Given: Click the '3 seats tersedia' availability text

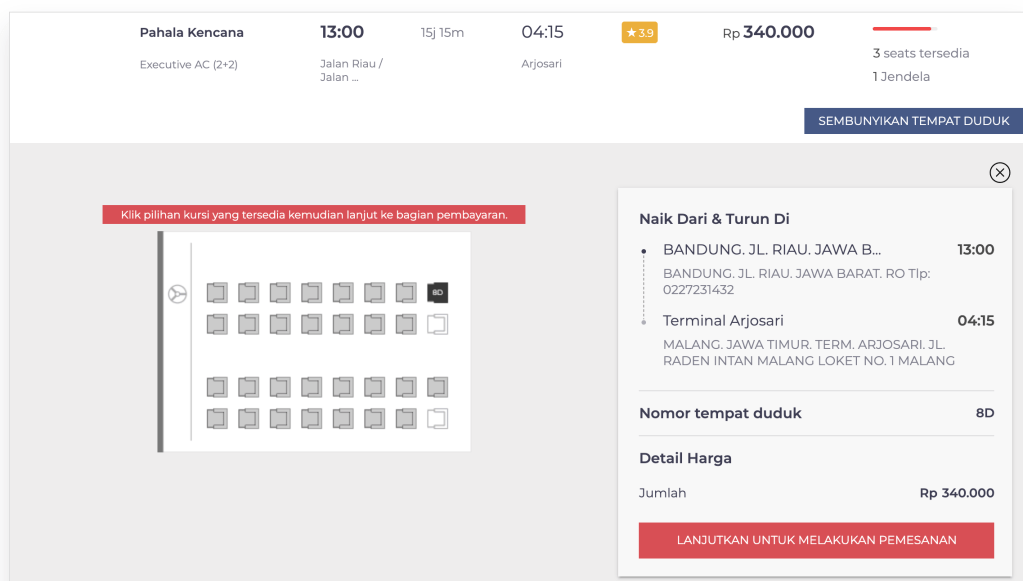Looking at the screenshot, I should coord(921,53).
